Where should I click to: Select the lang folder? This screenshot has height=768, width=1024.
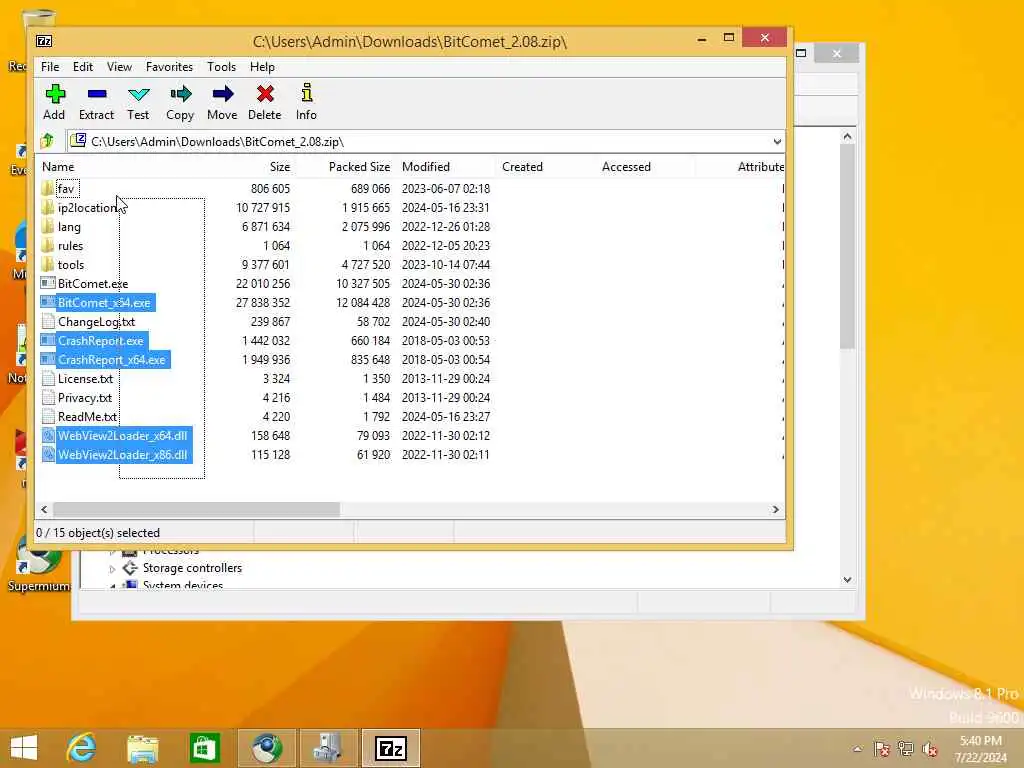point(61,227)
